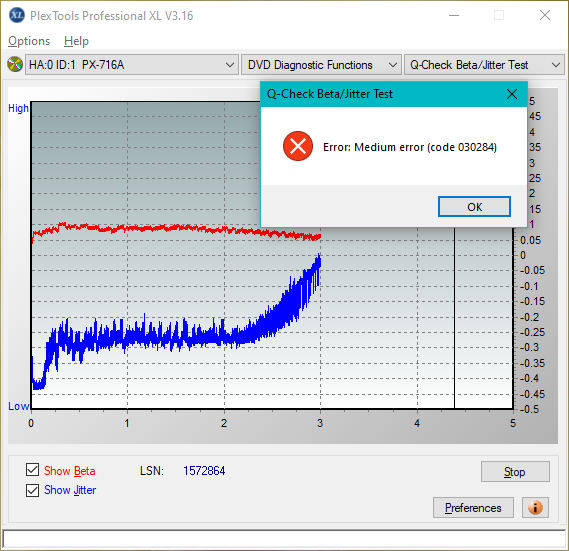Click the status bar field at bottom
Screen dimensions: 569x551
click(284, 539)
